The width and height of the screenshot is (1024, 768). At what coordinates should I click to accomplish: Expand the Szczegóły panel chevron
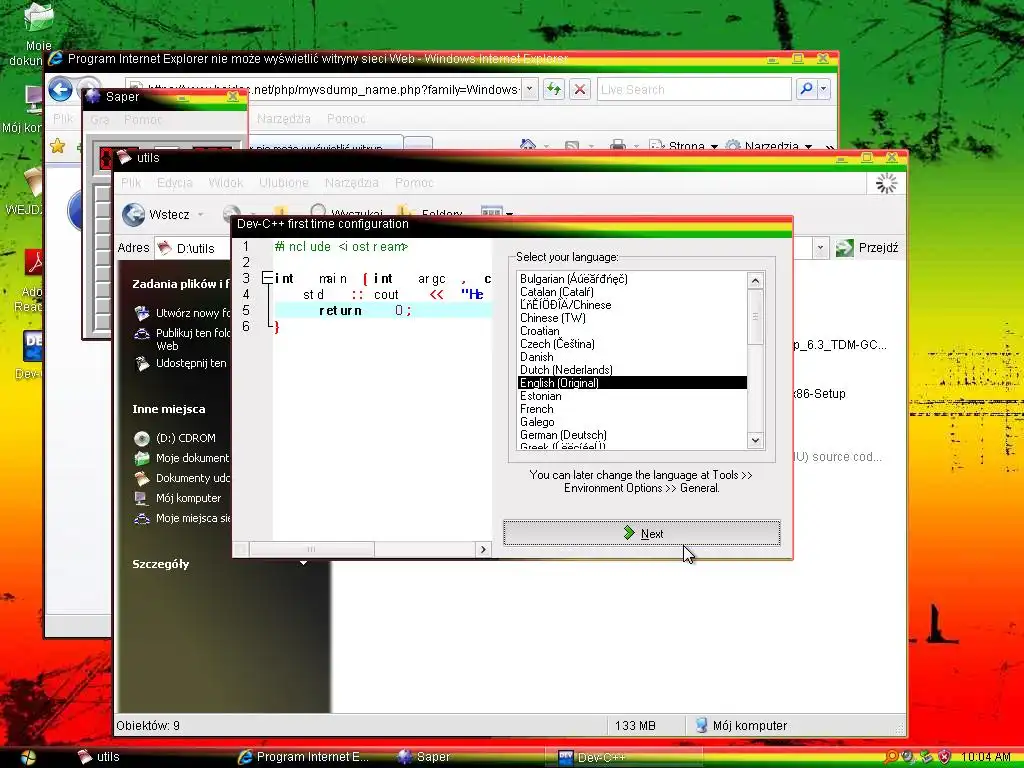coord(303,564)
